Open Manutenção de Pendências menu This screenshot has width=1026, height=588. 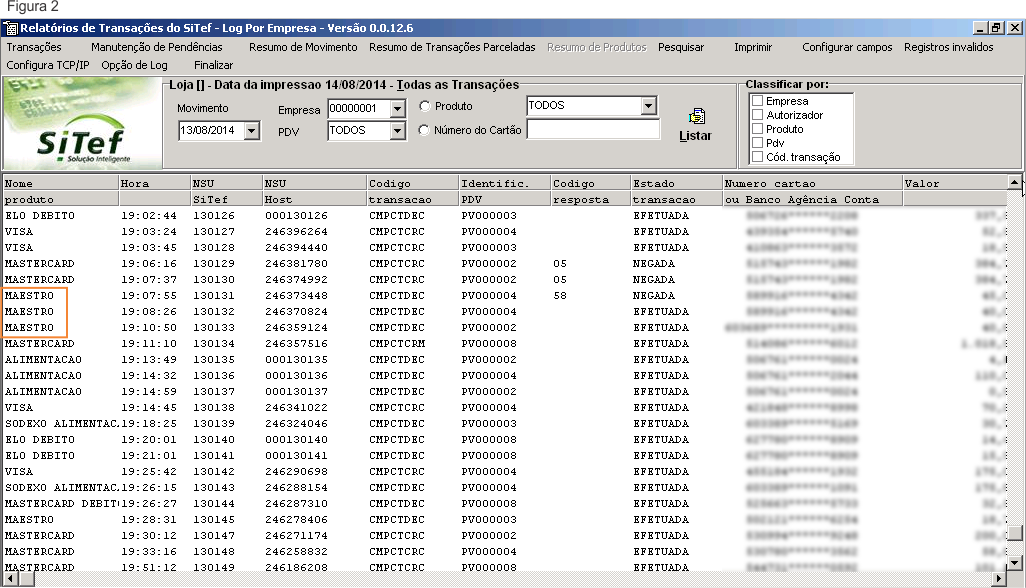(x=157, y=47)
